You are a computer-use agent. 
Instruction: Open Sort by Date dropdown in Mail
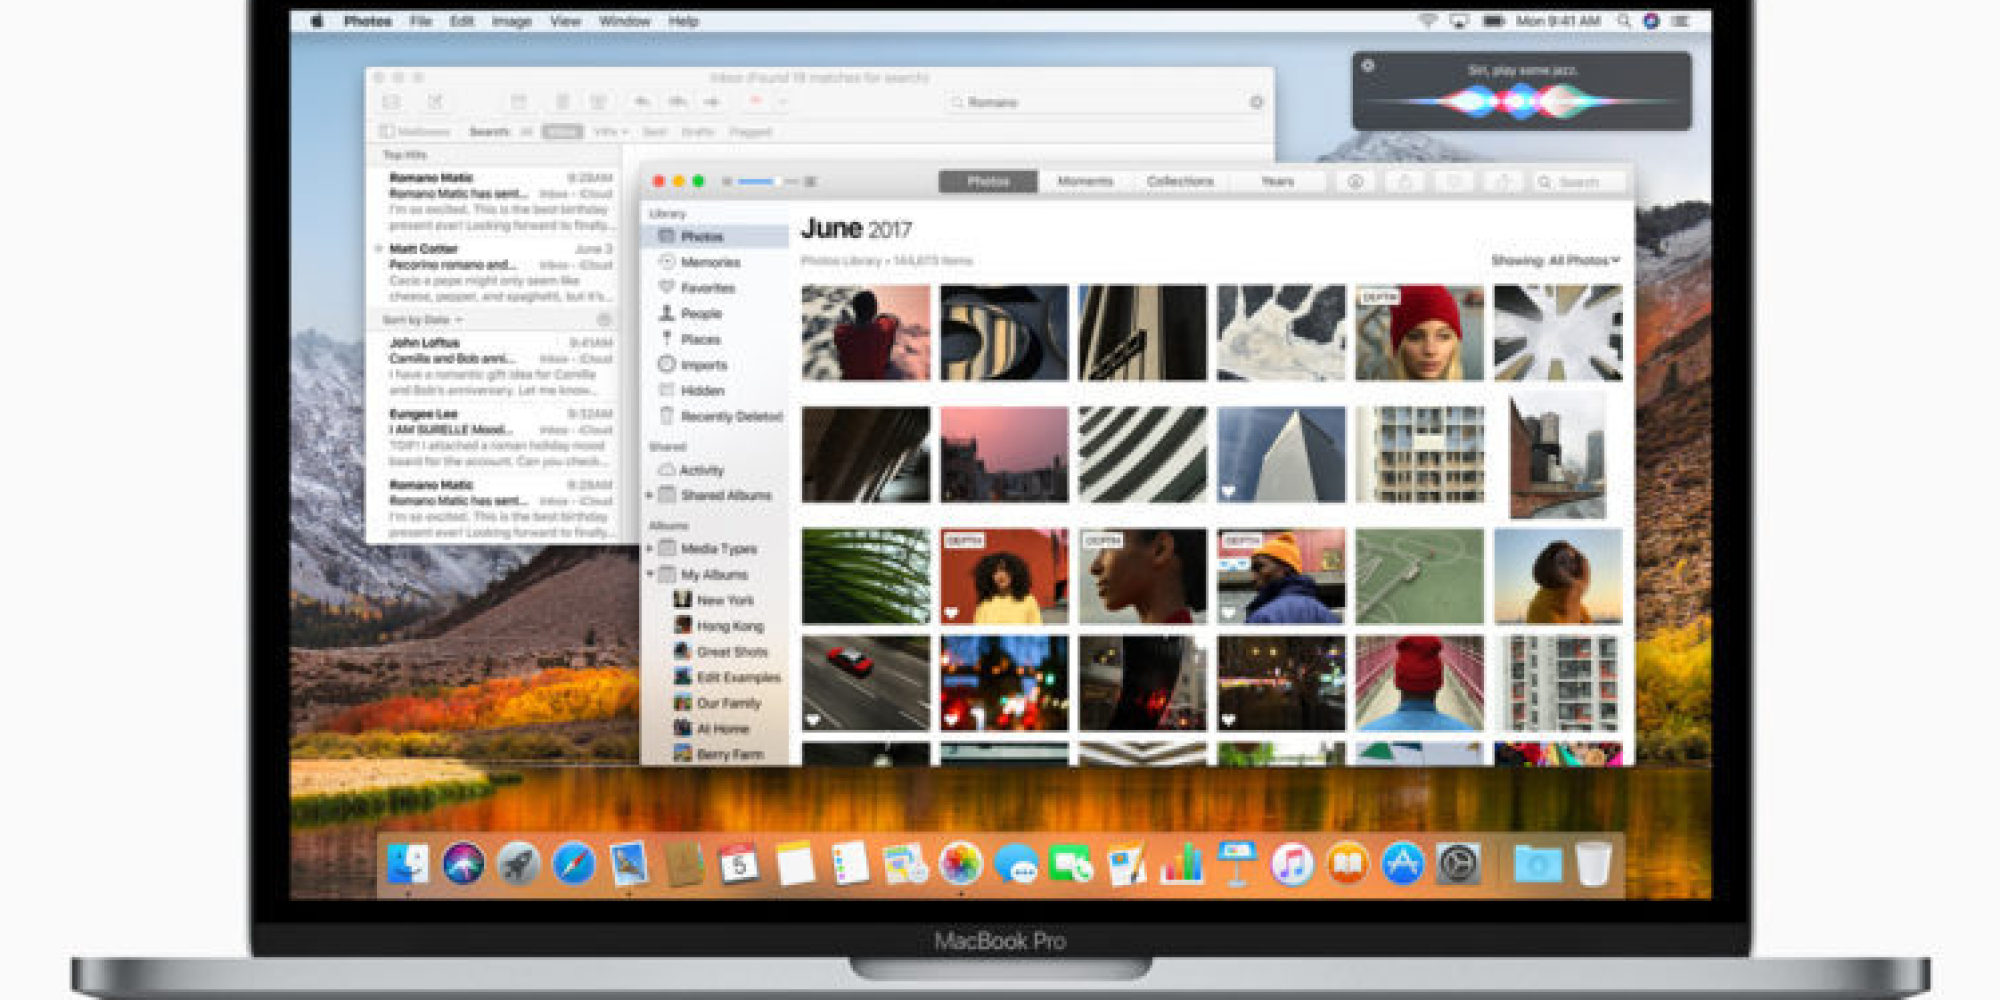[422, 320]
